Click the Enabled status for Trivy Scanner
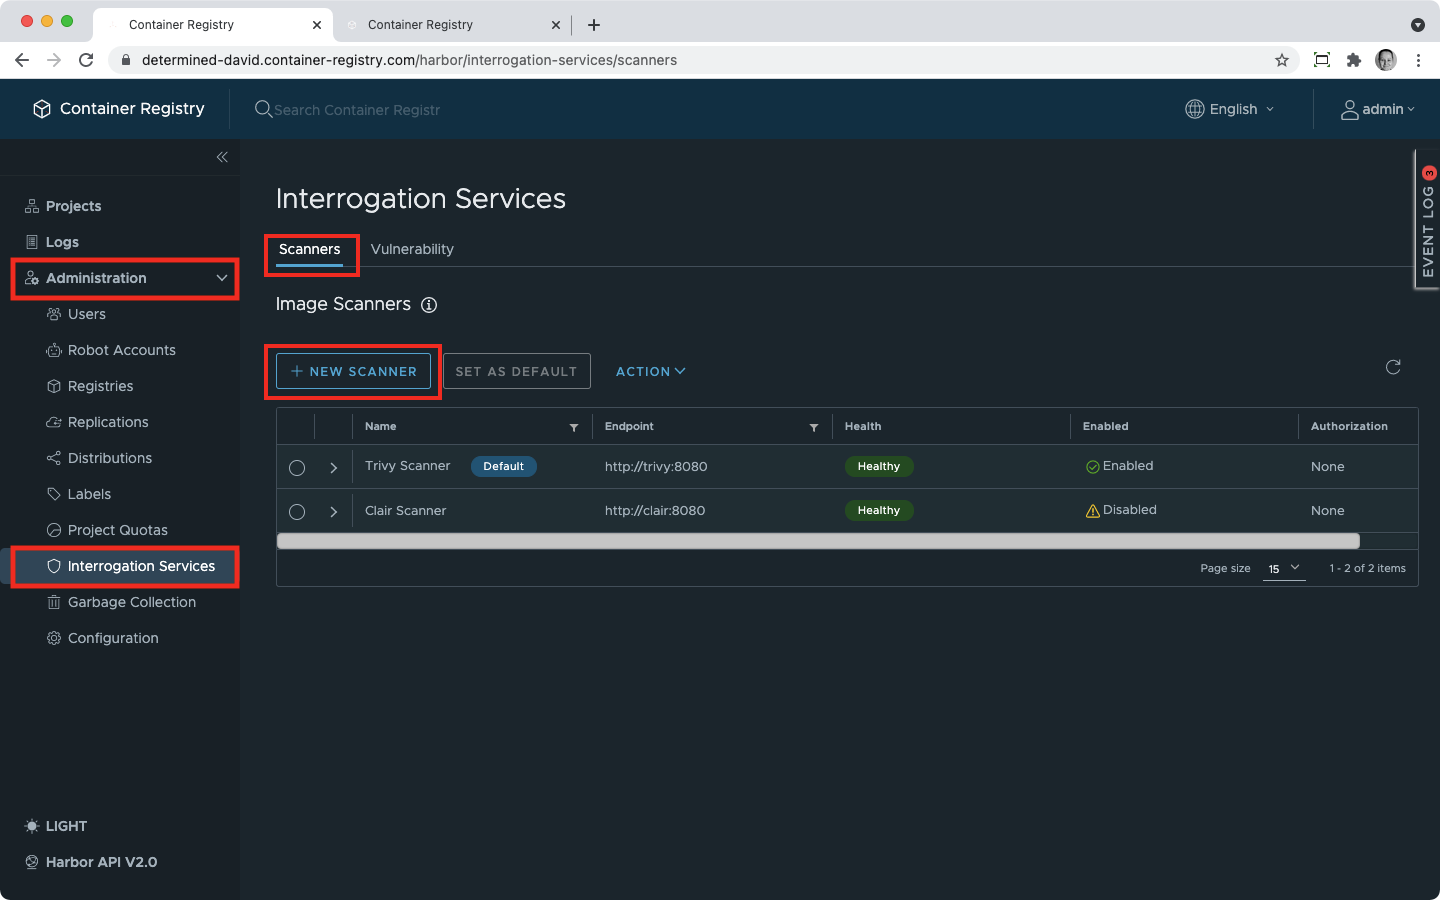This screenshot has height=900, width=1440. coord(1120,466)
